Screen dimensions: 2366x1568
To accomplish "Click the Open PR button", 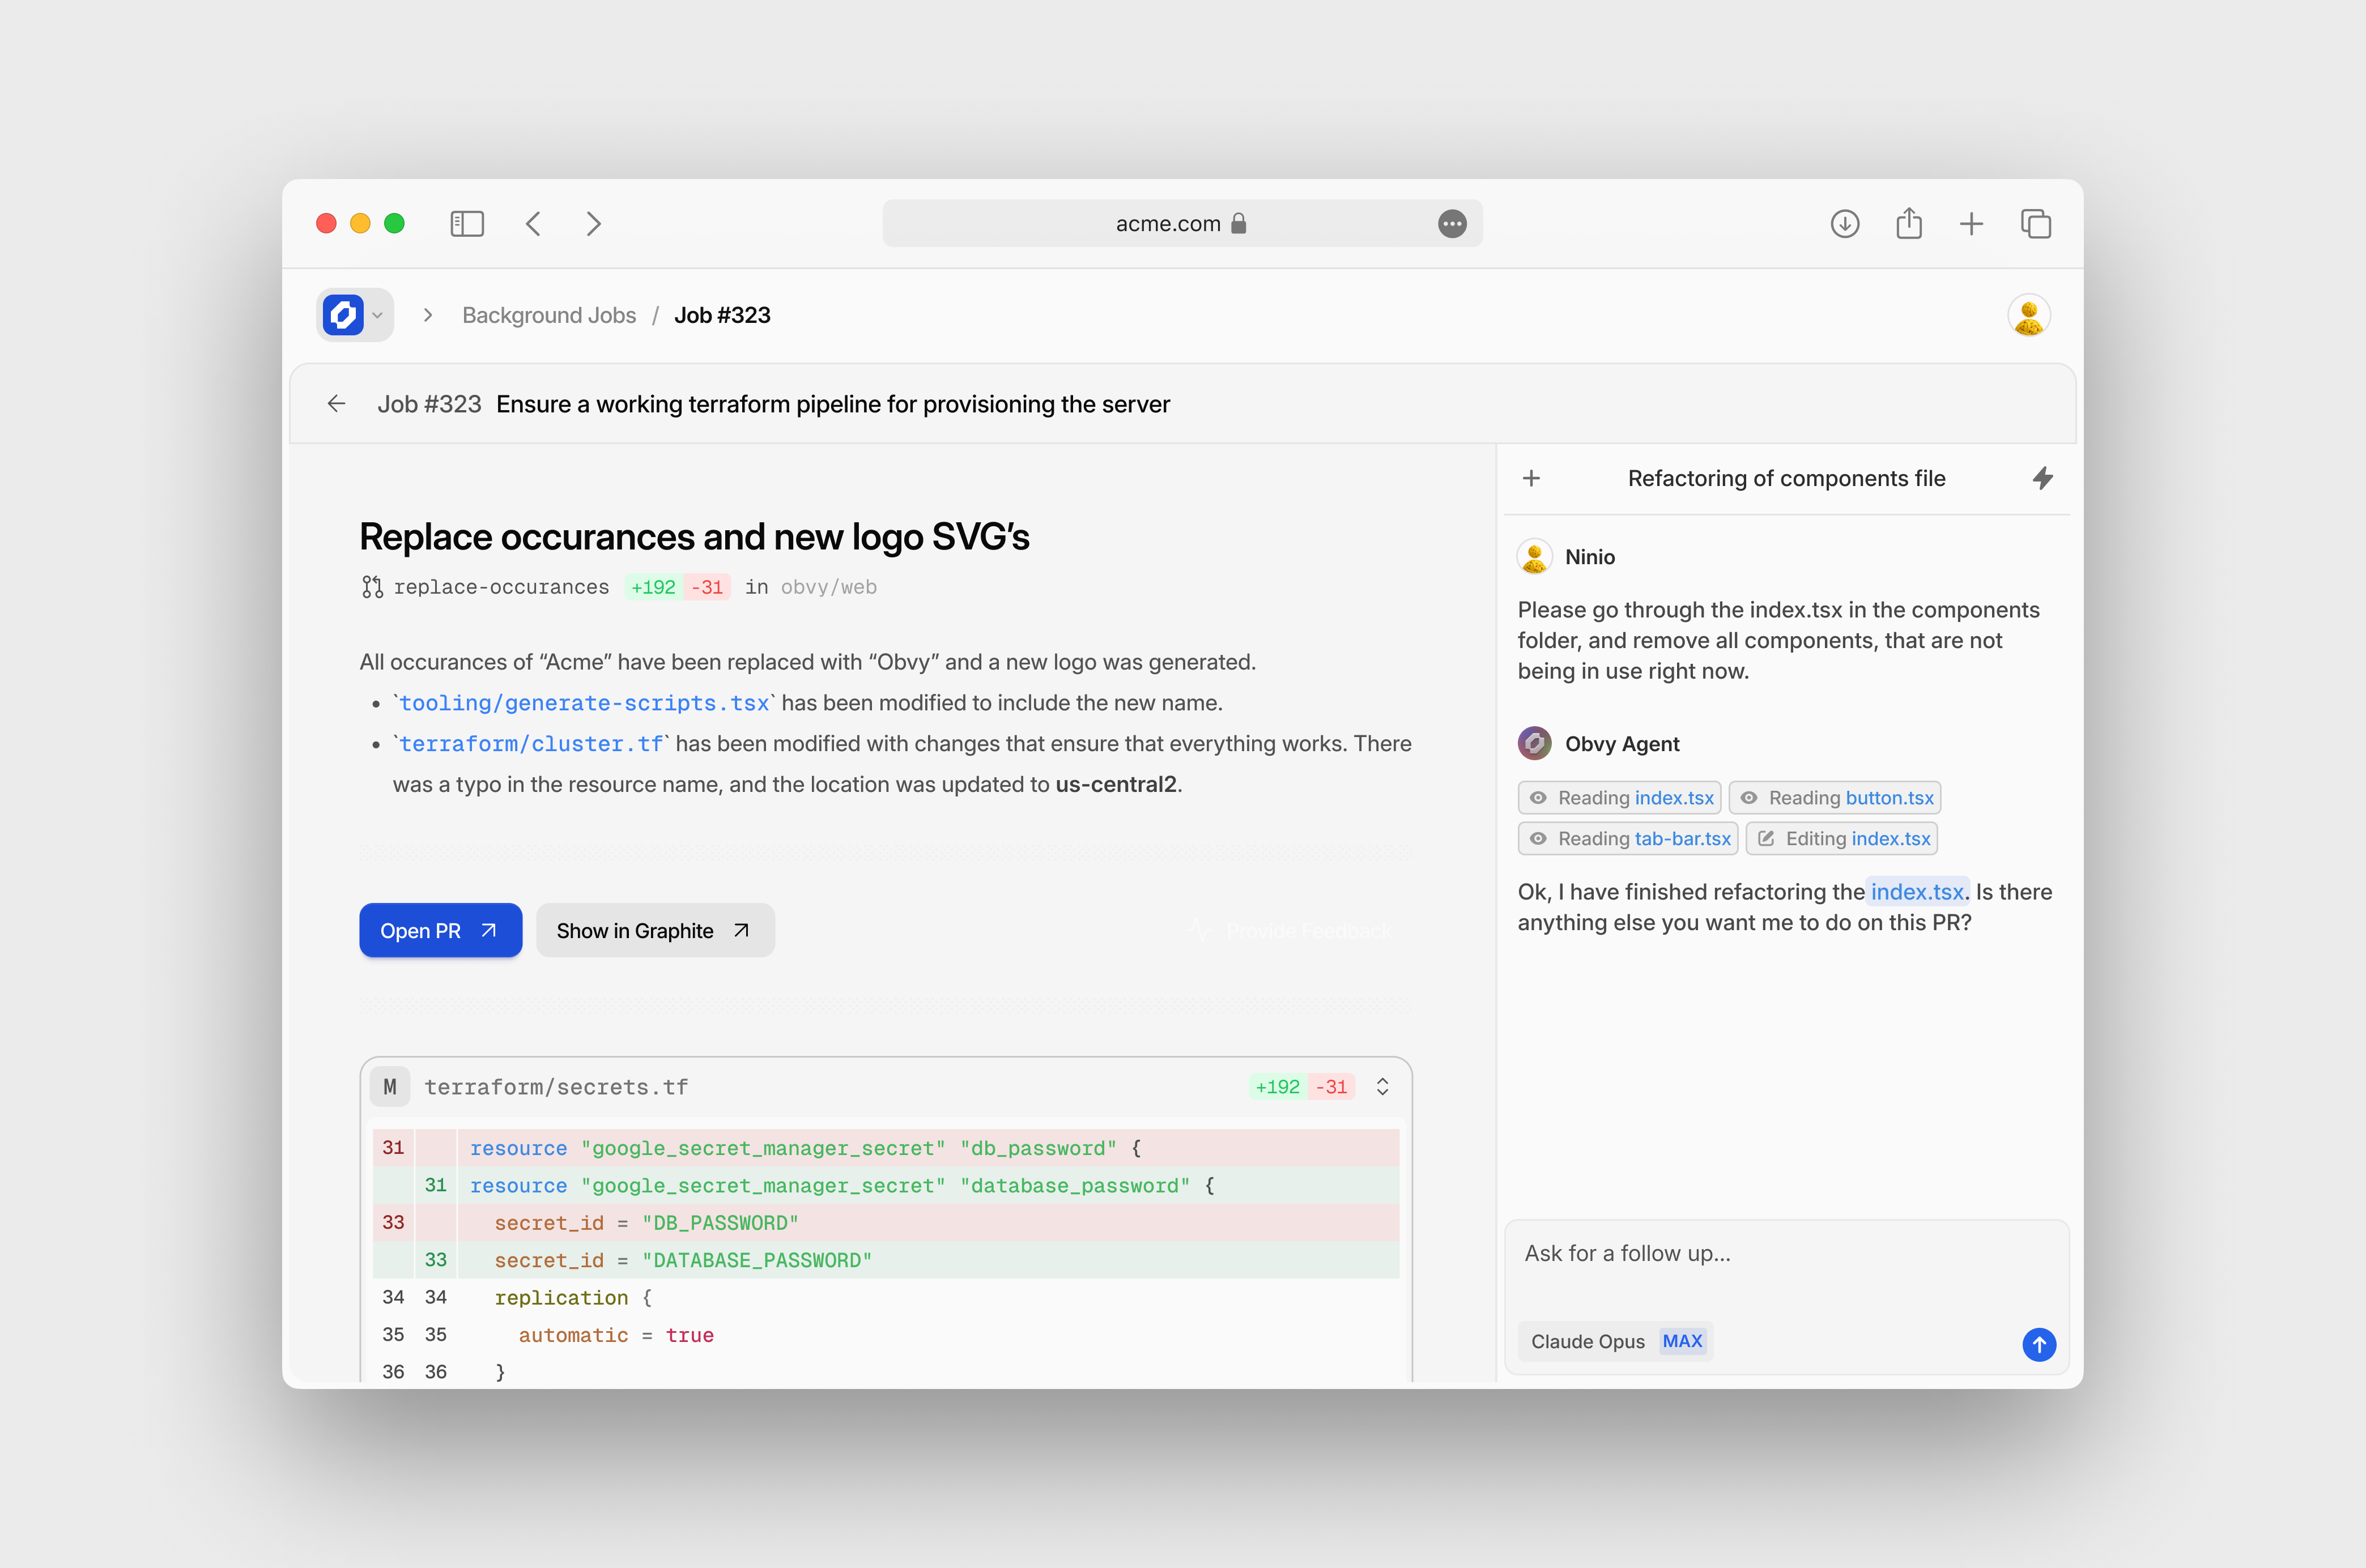I will pyautogui.click(x=440, y=930).
